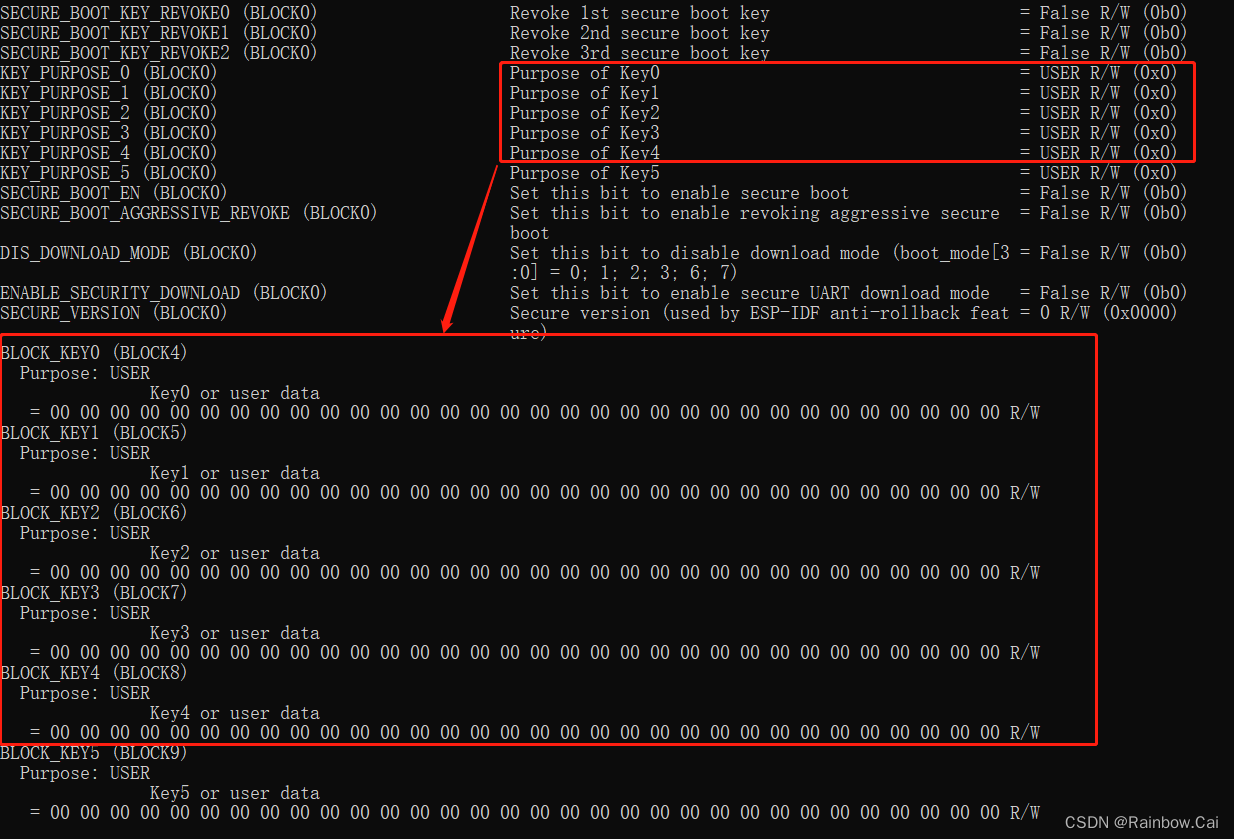1234x839 pixels.
Task: Click 'Key5 or user data' text
Action: [x=235, y=793]
